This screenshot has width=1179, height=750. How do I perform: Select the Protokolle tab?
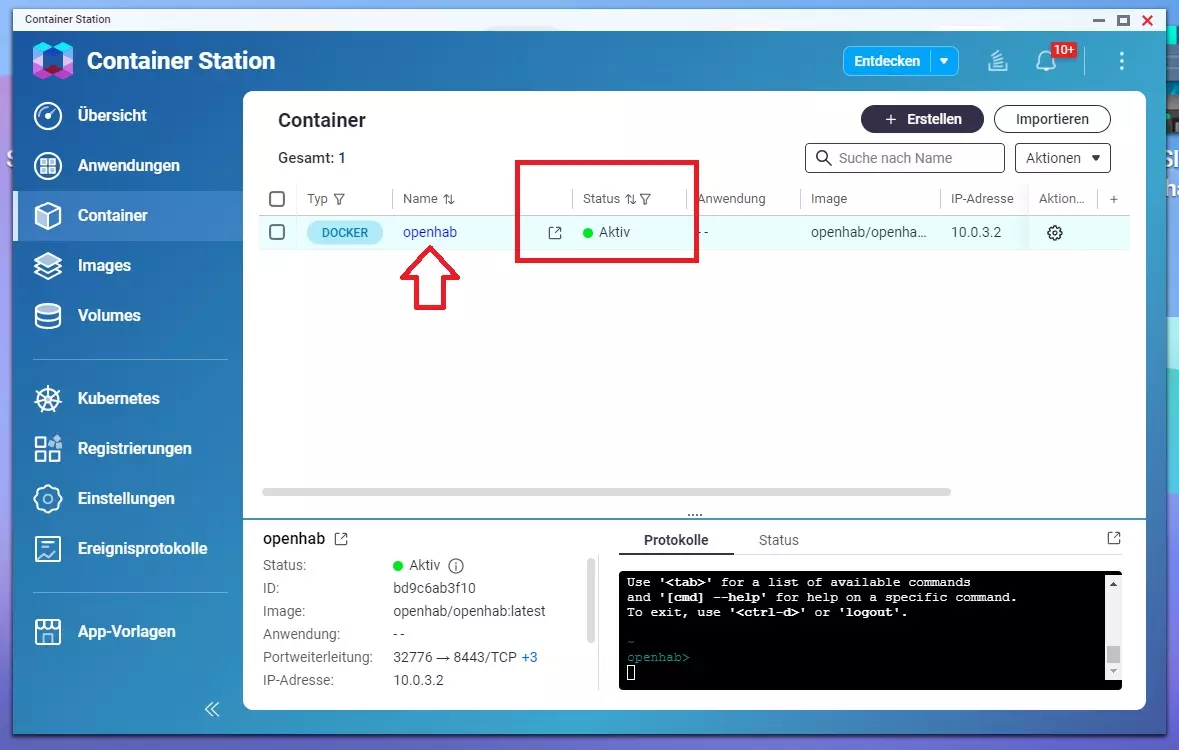675,540
